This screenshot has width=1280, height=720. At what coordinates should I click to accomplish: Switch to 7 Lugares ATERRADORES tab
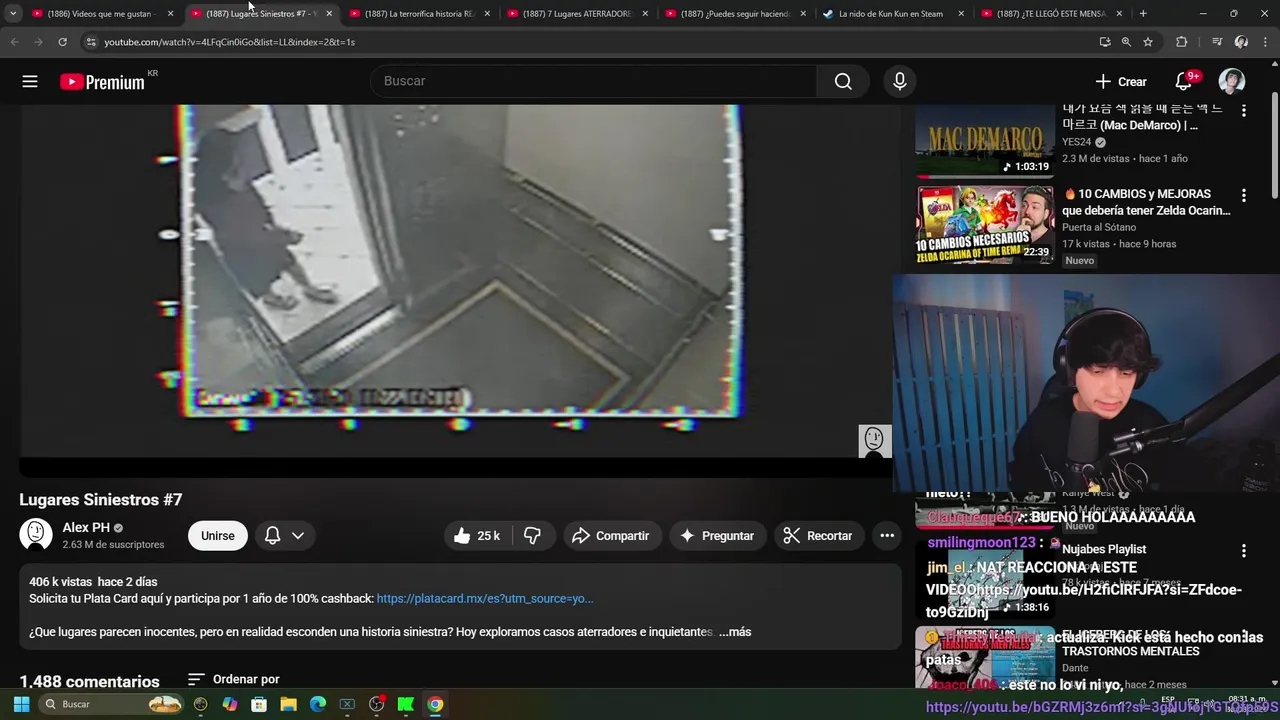pyautogui.click(x=578, y=14)
